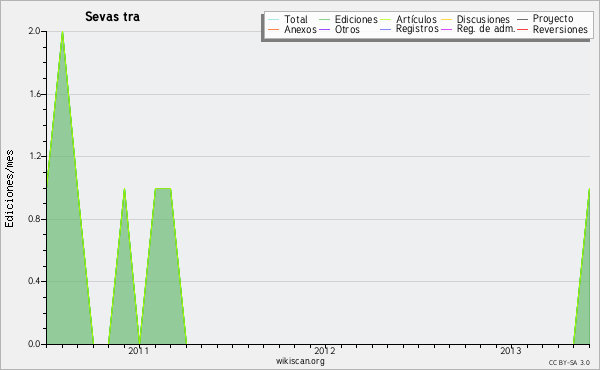Click the 2.0 y-axis value
600x370 pixels.
pyautogui.click(x=34, y=31)
